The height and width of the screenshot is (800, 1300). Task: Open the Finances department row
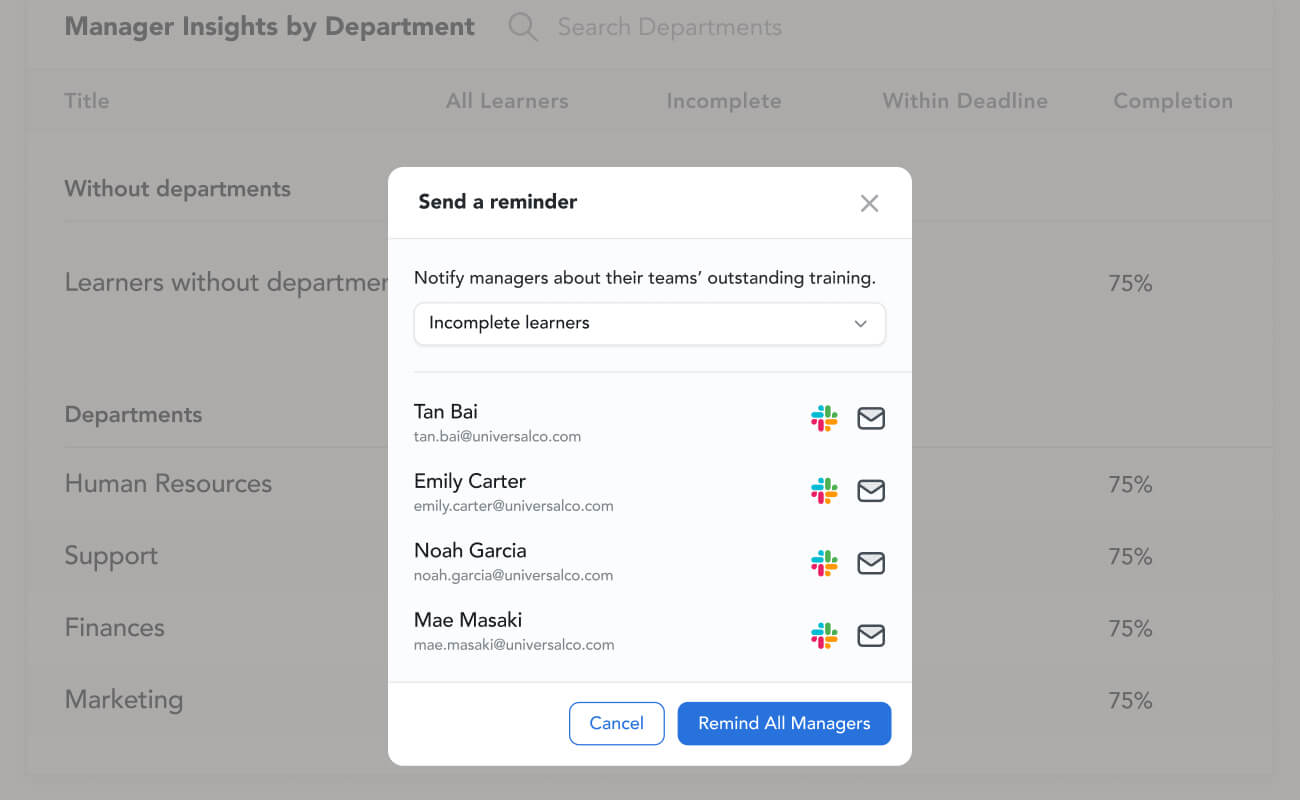114,628
